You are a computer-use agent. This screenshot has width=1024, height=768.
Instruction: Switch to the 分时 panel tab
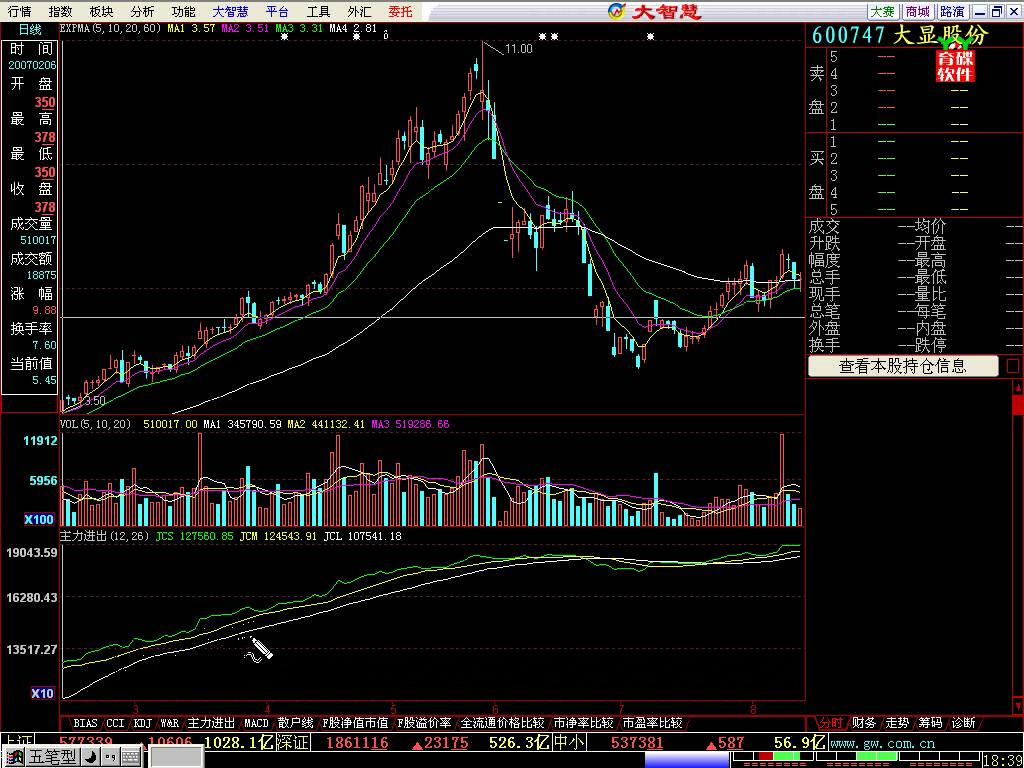coord(831,723)
